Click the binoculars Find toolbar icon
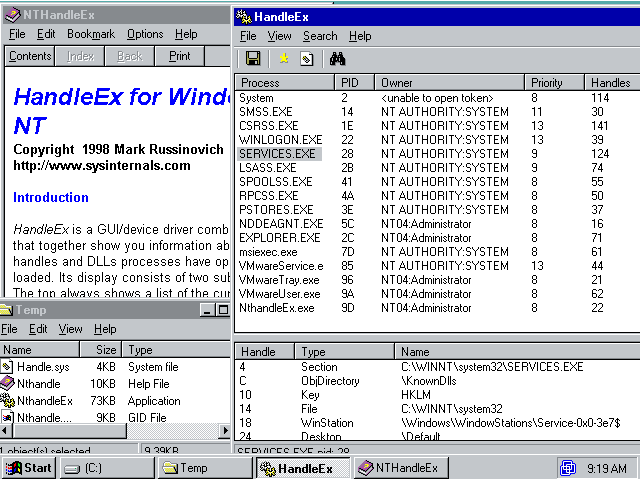640x479 pixels. coord(338,59)
